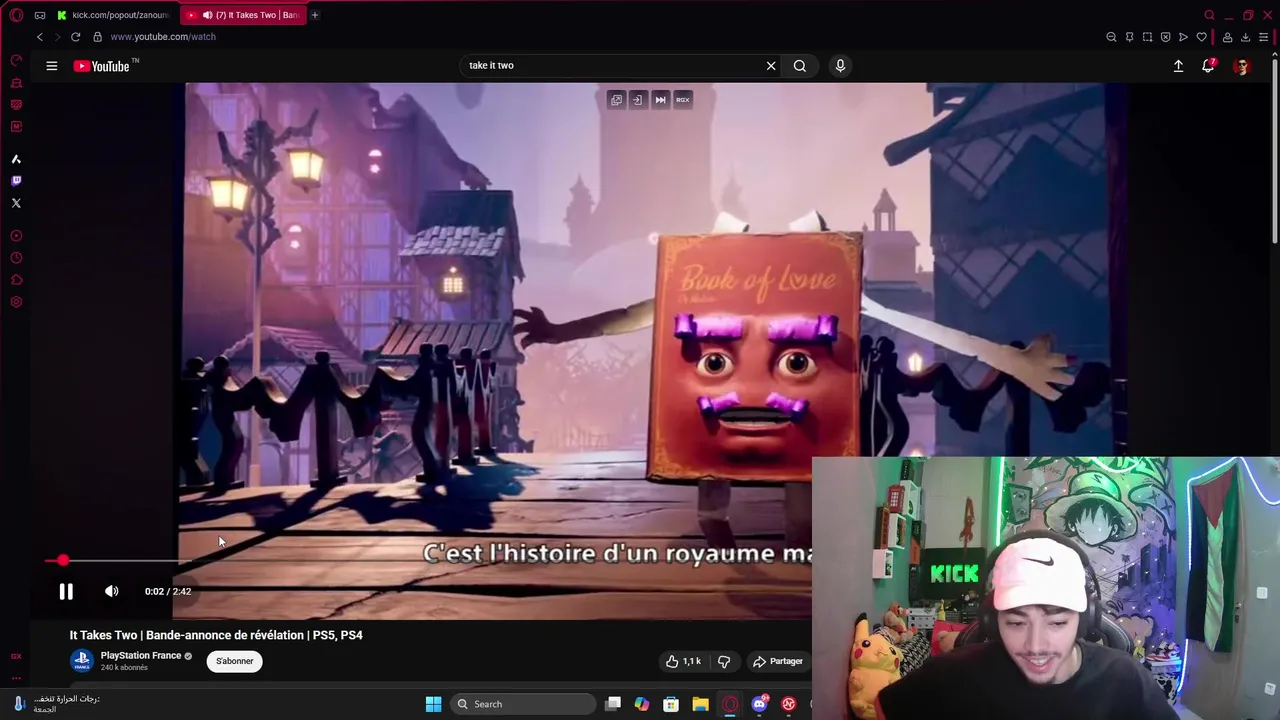Go back with the browser back arrow
This screenshot has width=1280, height=720.
tap(40, 37)
